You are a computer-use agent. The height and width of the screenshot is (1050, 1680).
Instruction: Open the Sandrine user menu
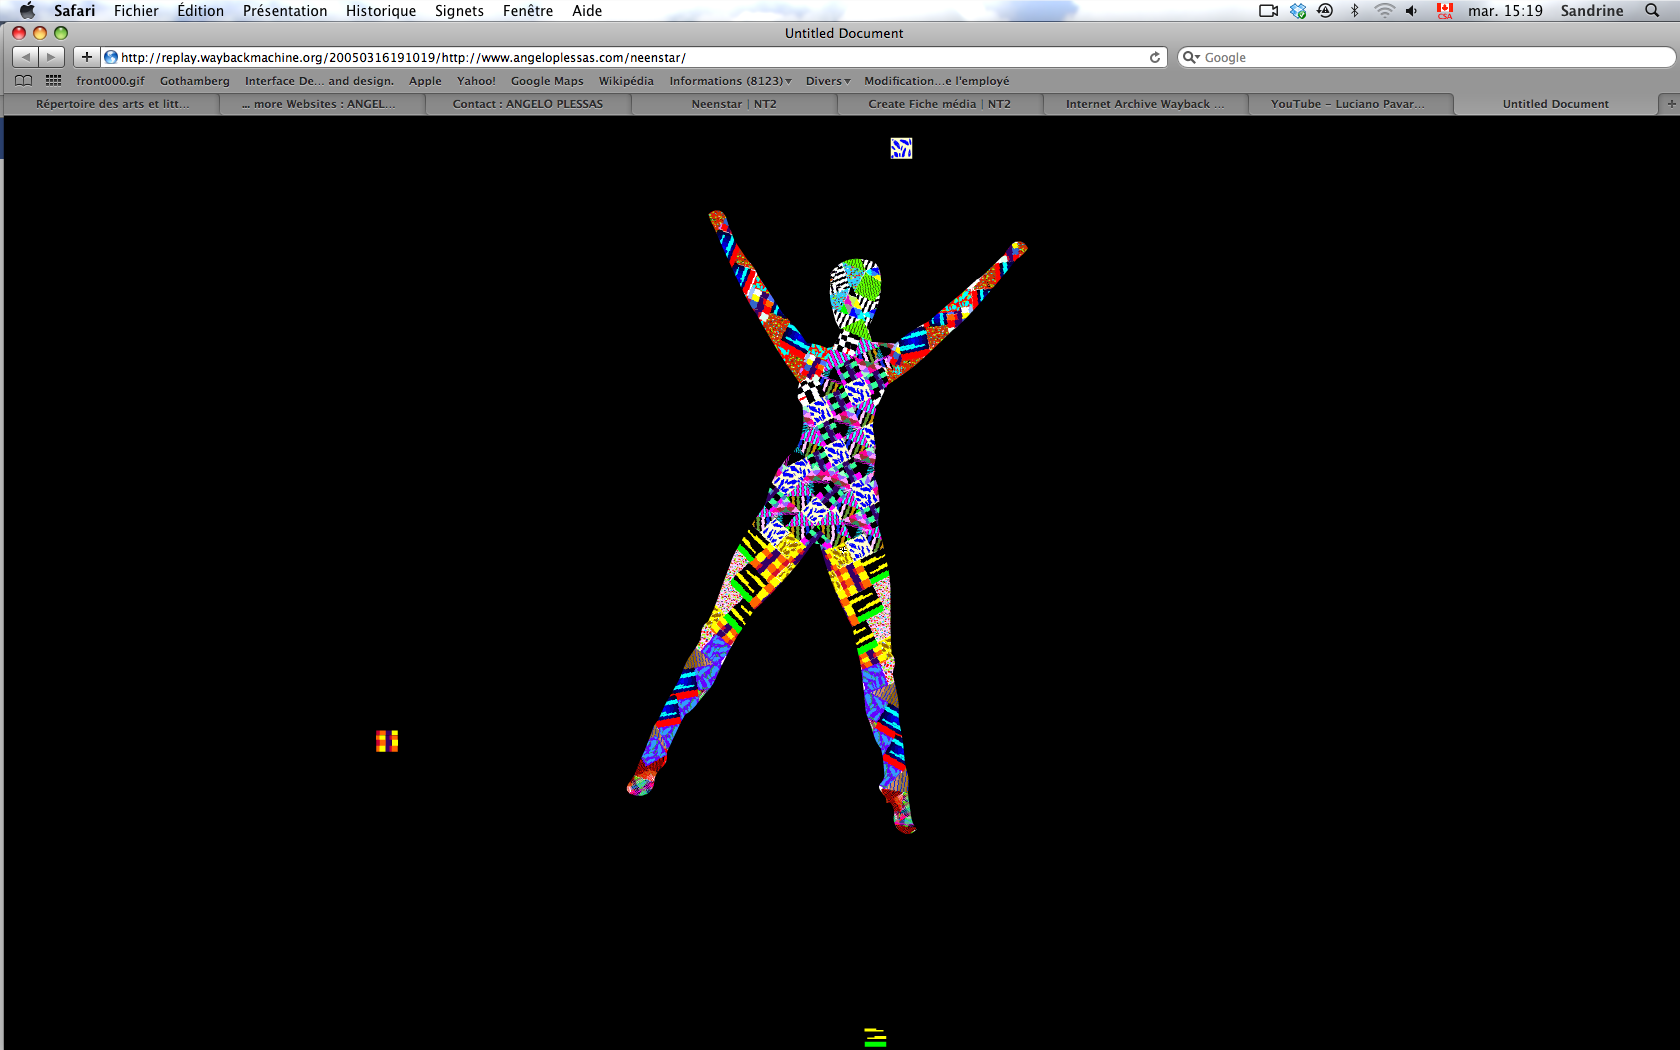(x=1592, y=11)
